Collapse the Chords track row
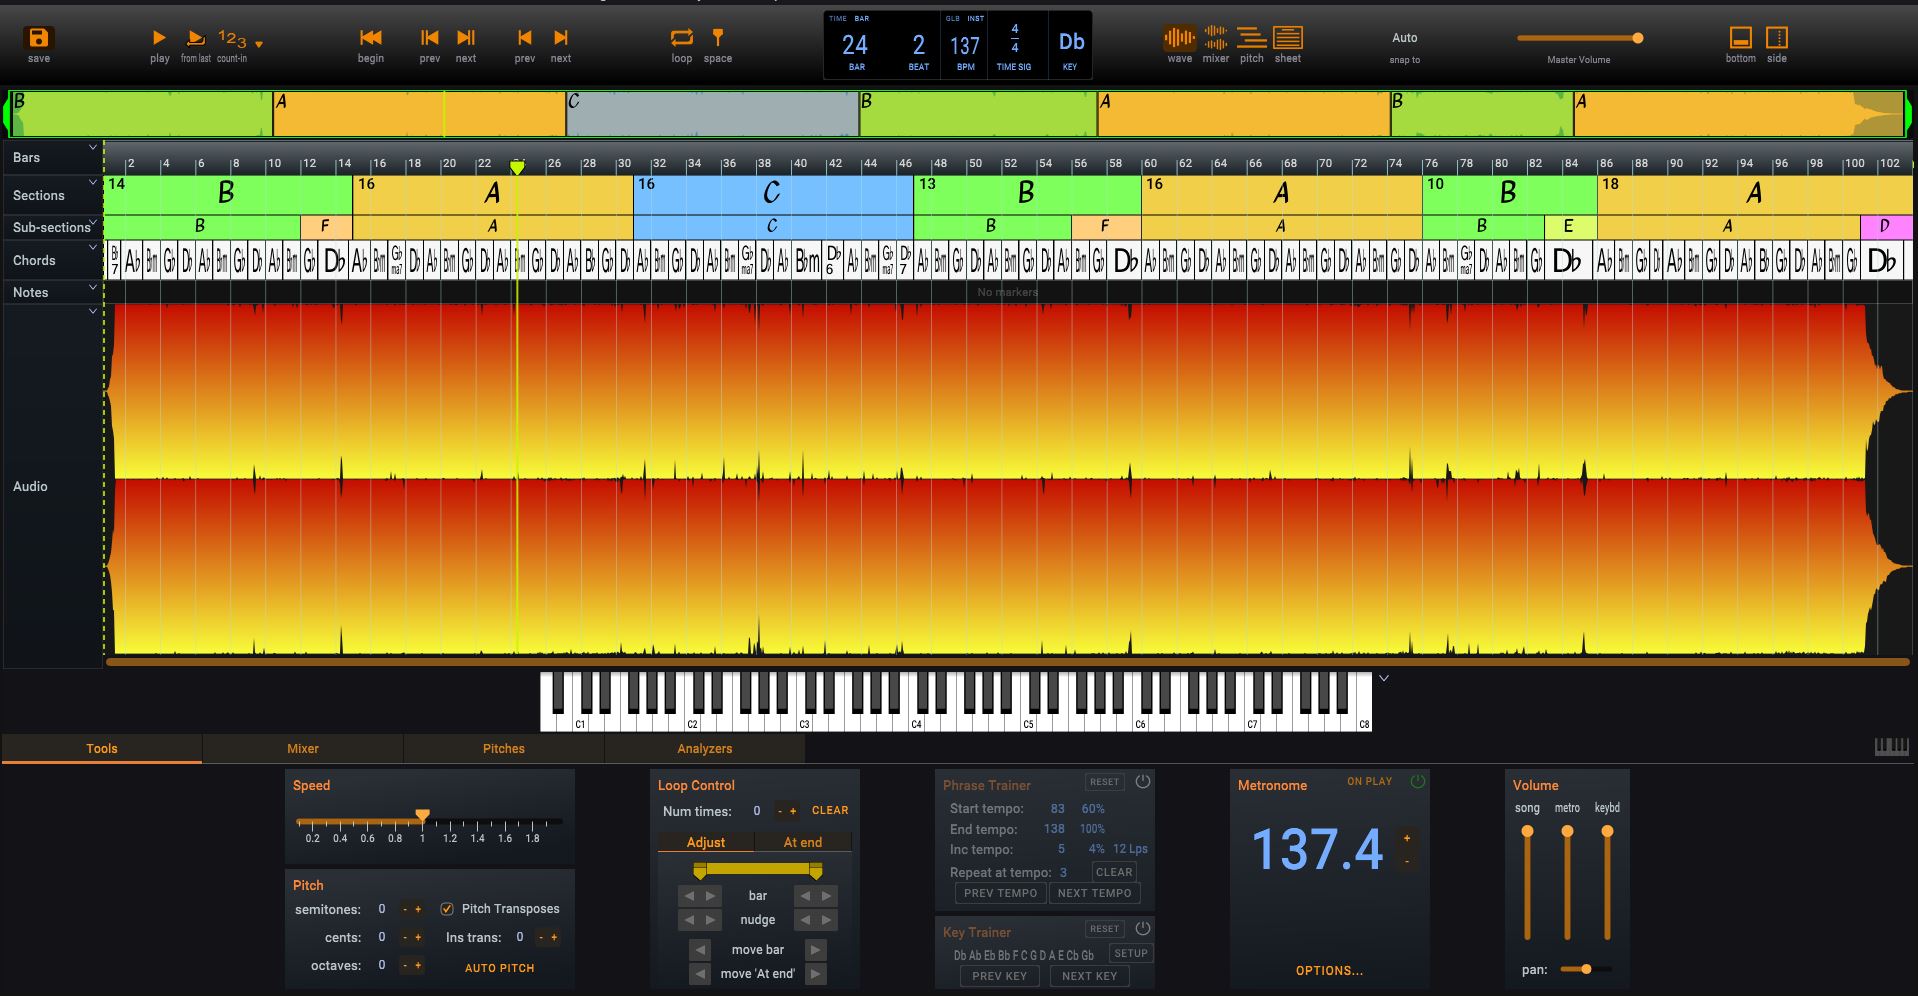1918x996 pixels. tap(93, 248)
